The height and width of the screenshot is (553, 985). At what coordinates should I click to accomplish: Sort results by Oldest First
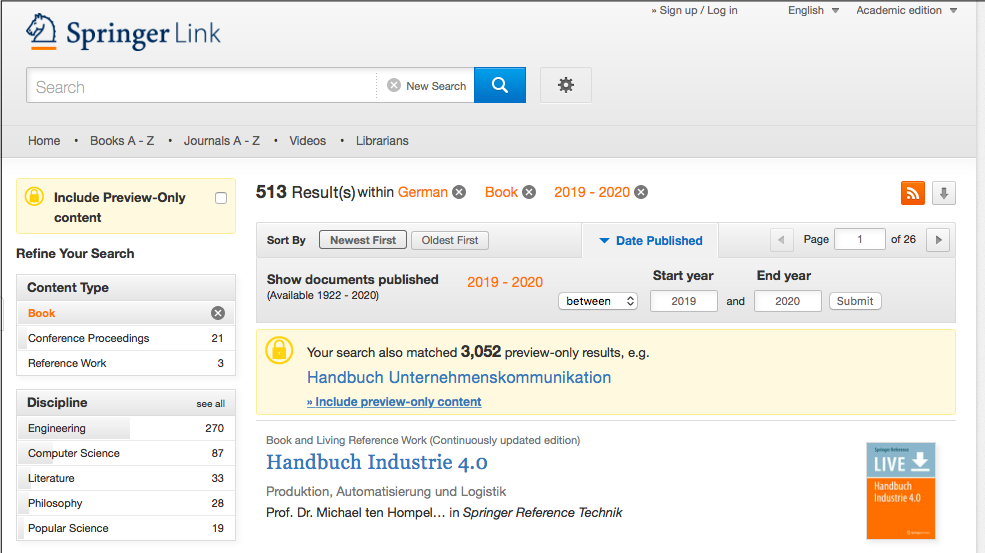pos(450,240)
